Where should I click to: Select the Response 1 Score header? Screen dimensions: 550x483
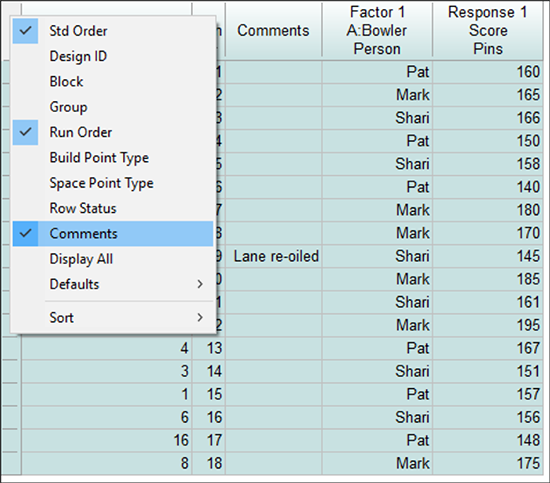(488, 31)
